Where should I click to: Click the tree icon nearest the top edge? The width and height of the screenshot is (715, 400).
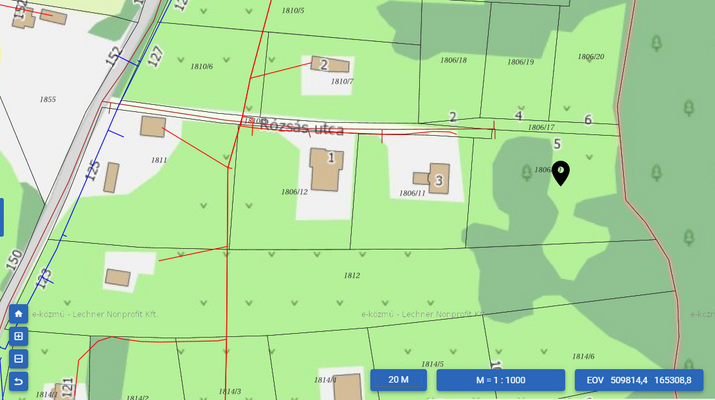[x=657, y=43]
